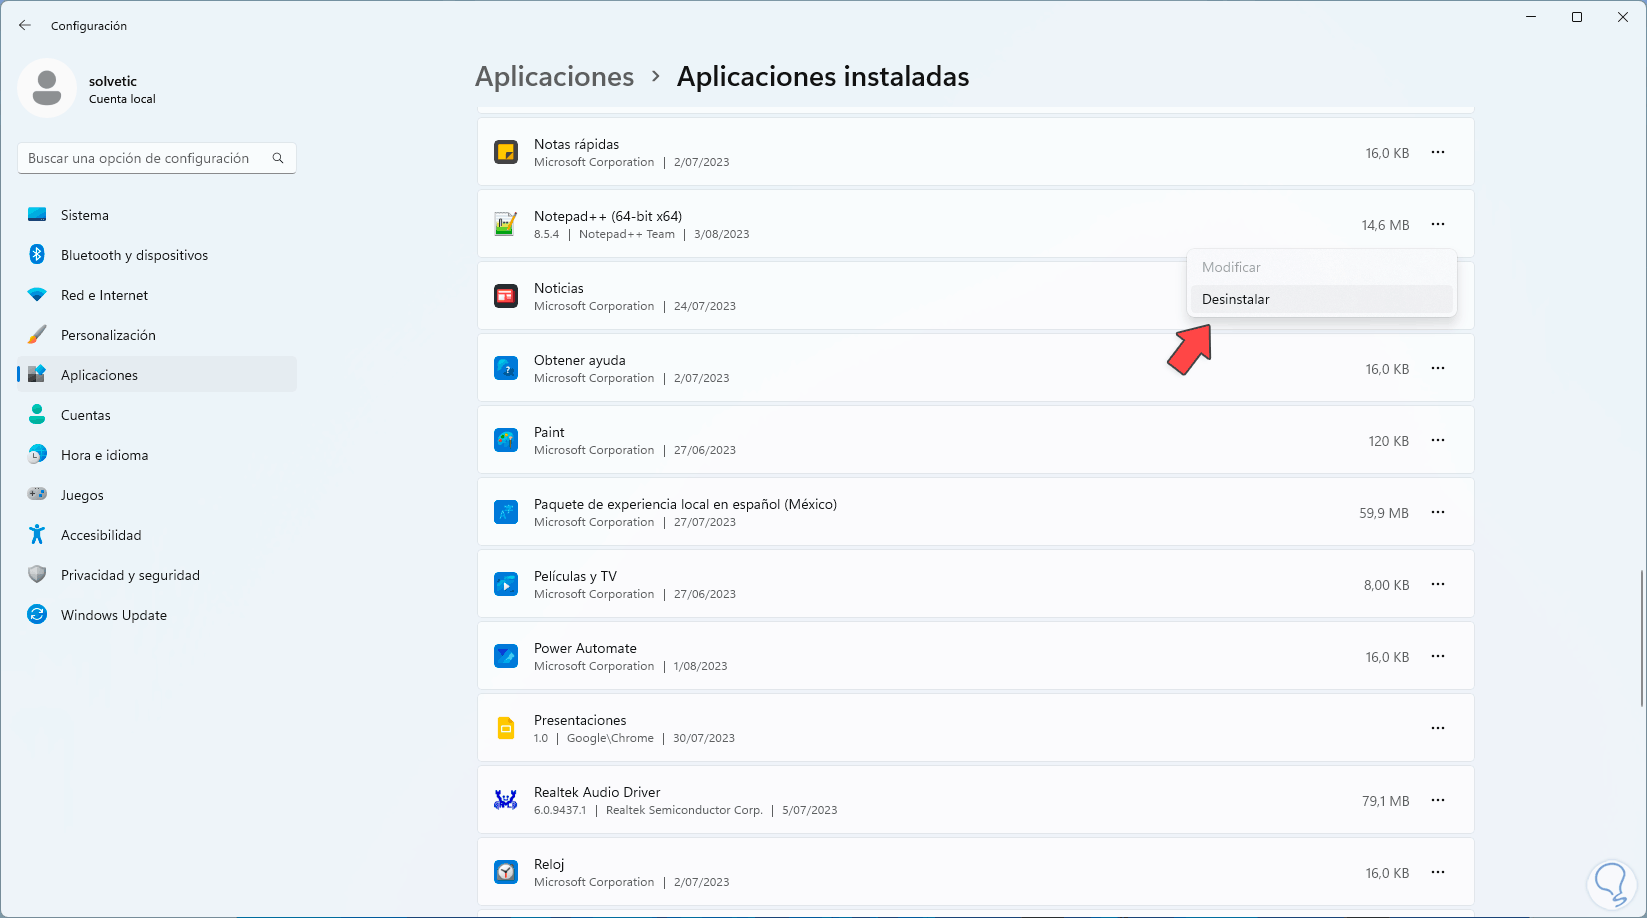Viewport: 1647px width, 918px height.
Task: Click the Aplicaciones sidebar icon
Action: (37, 375)
